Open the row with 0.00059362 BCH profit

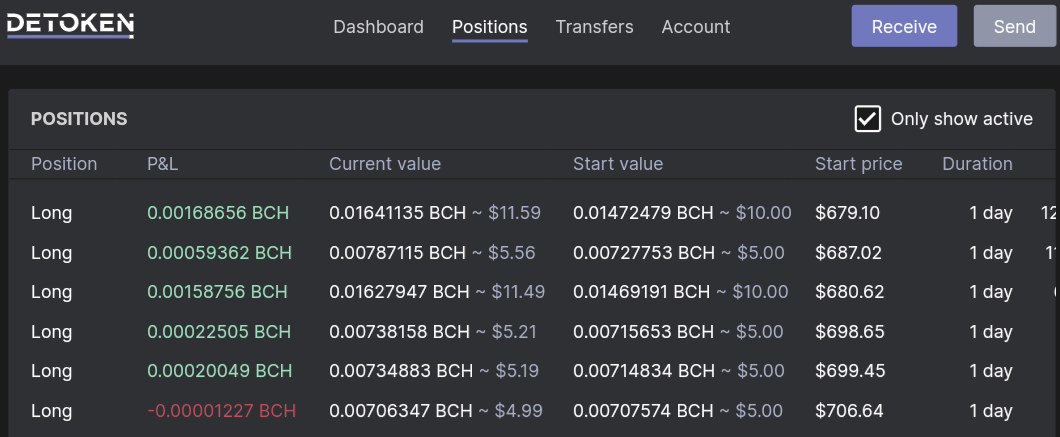(534, 253)
